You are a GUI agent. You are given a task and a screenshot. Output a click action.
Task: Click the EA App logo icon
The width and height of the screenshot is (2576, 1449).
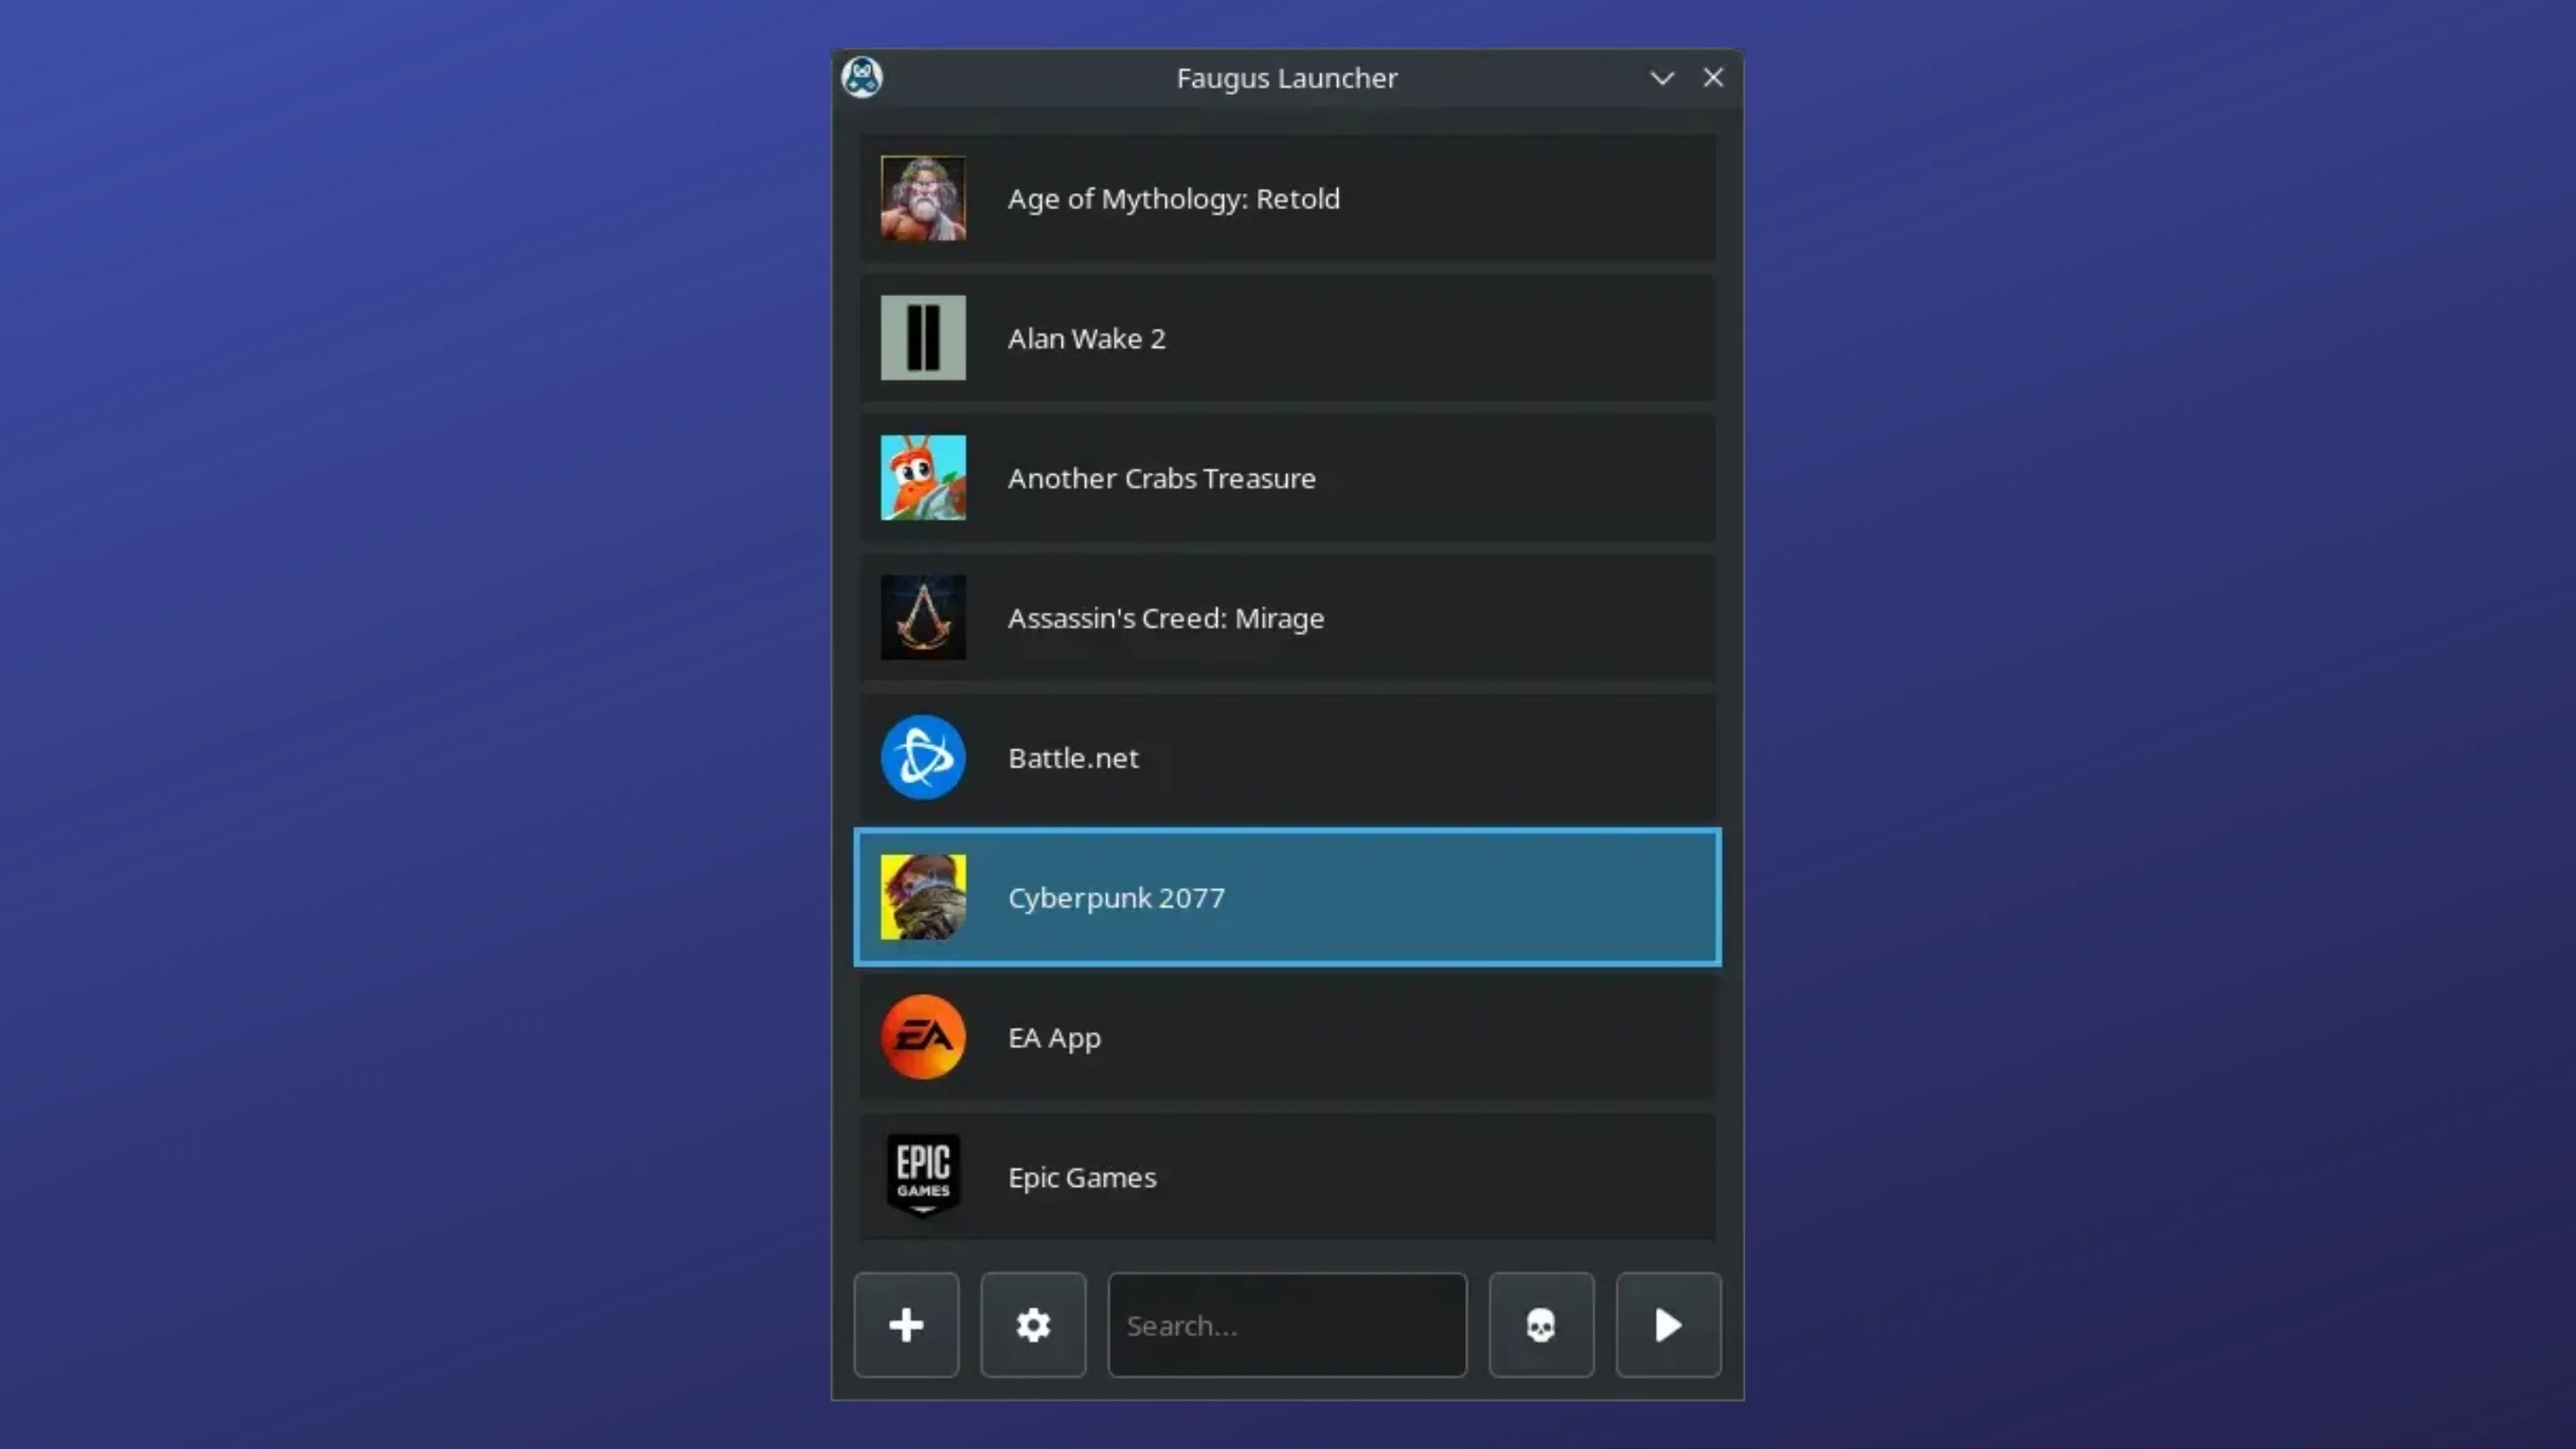click(x=923, y=1037)
